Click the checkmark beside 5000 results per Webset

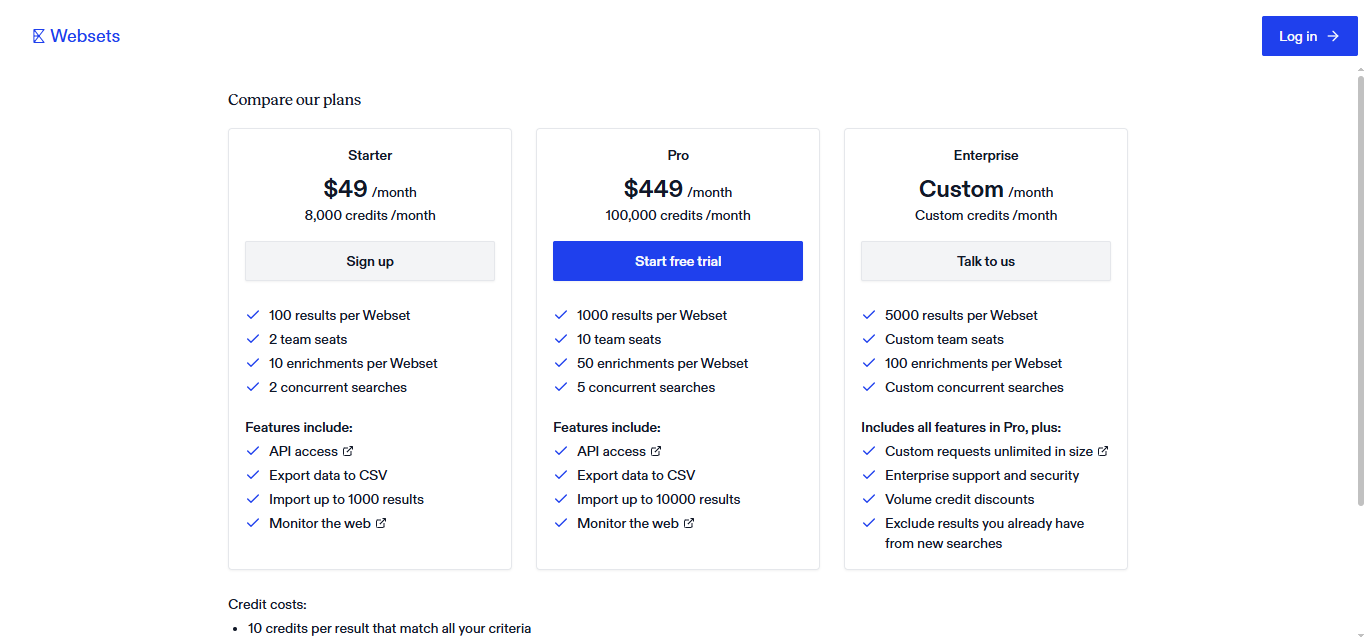click(868, 314)
